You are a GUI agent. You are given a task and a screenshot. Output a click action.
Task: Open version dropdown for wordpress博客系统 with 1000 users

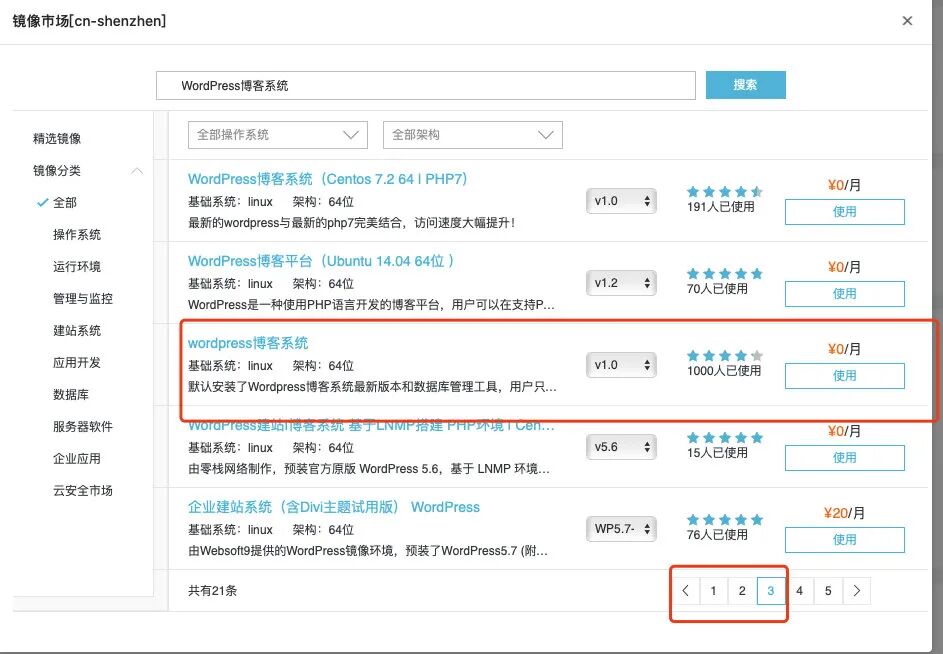(621, 365)
